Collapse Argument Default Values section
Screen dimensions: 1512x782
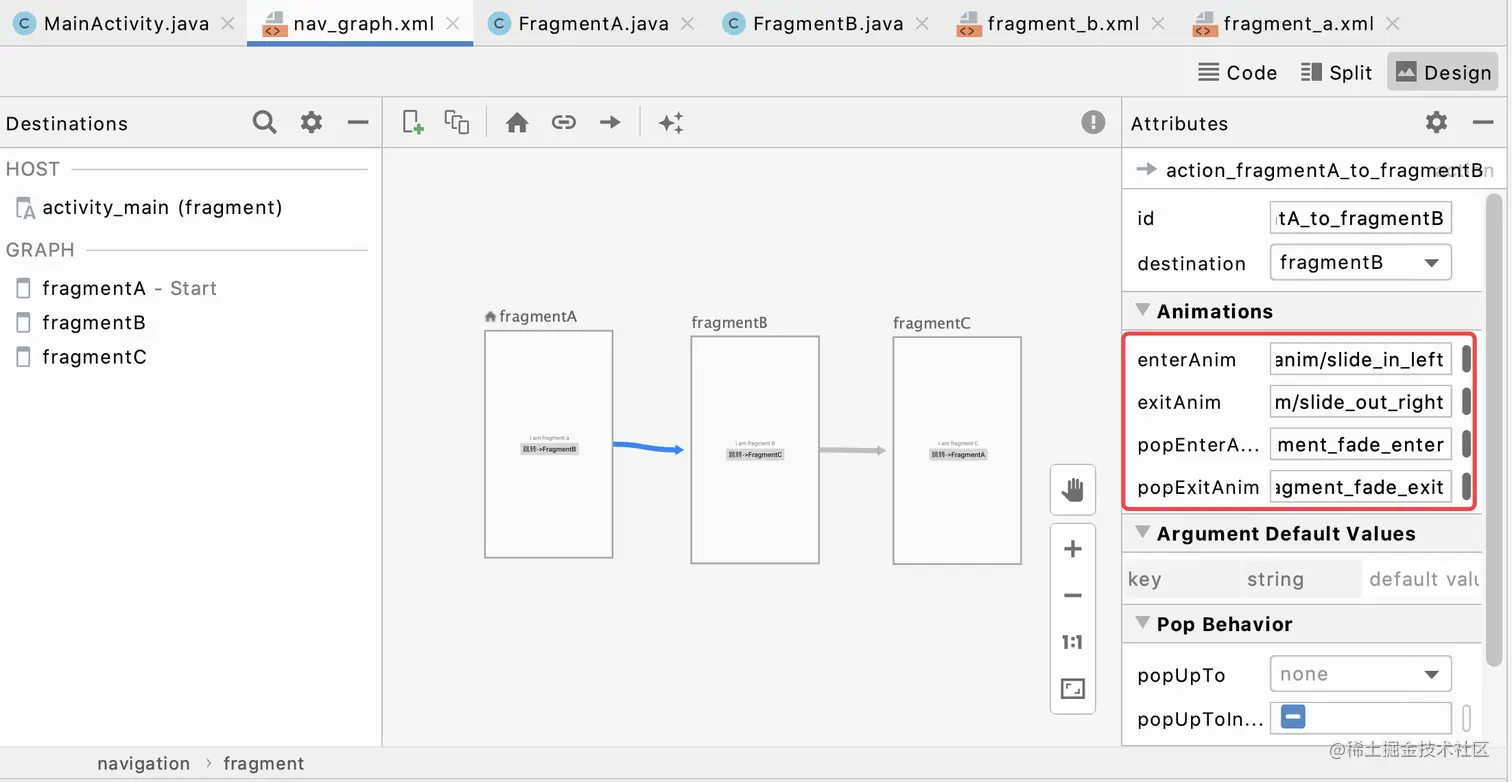point(1143,533)
